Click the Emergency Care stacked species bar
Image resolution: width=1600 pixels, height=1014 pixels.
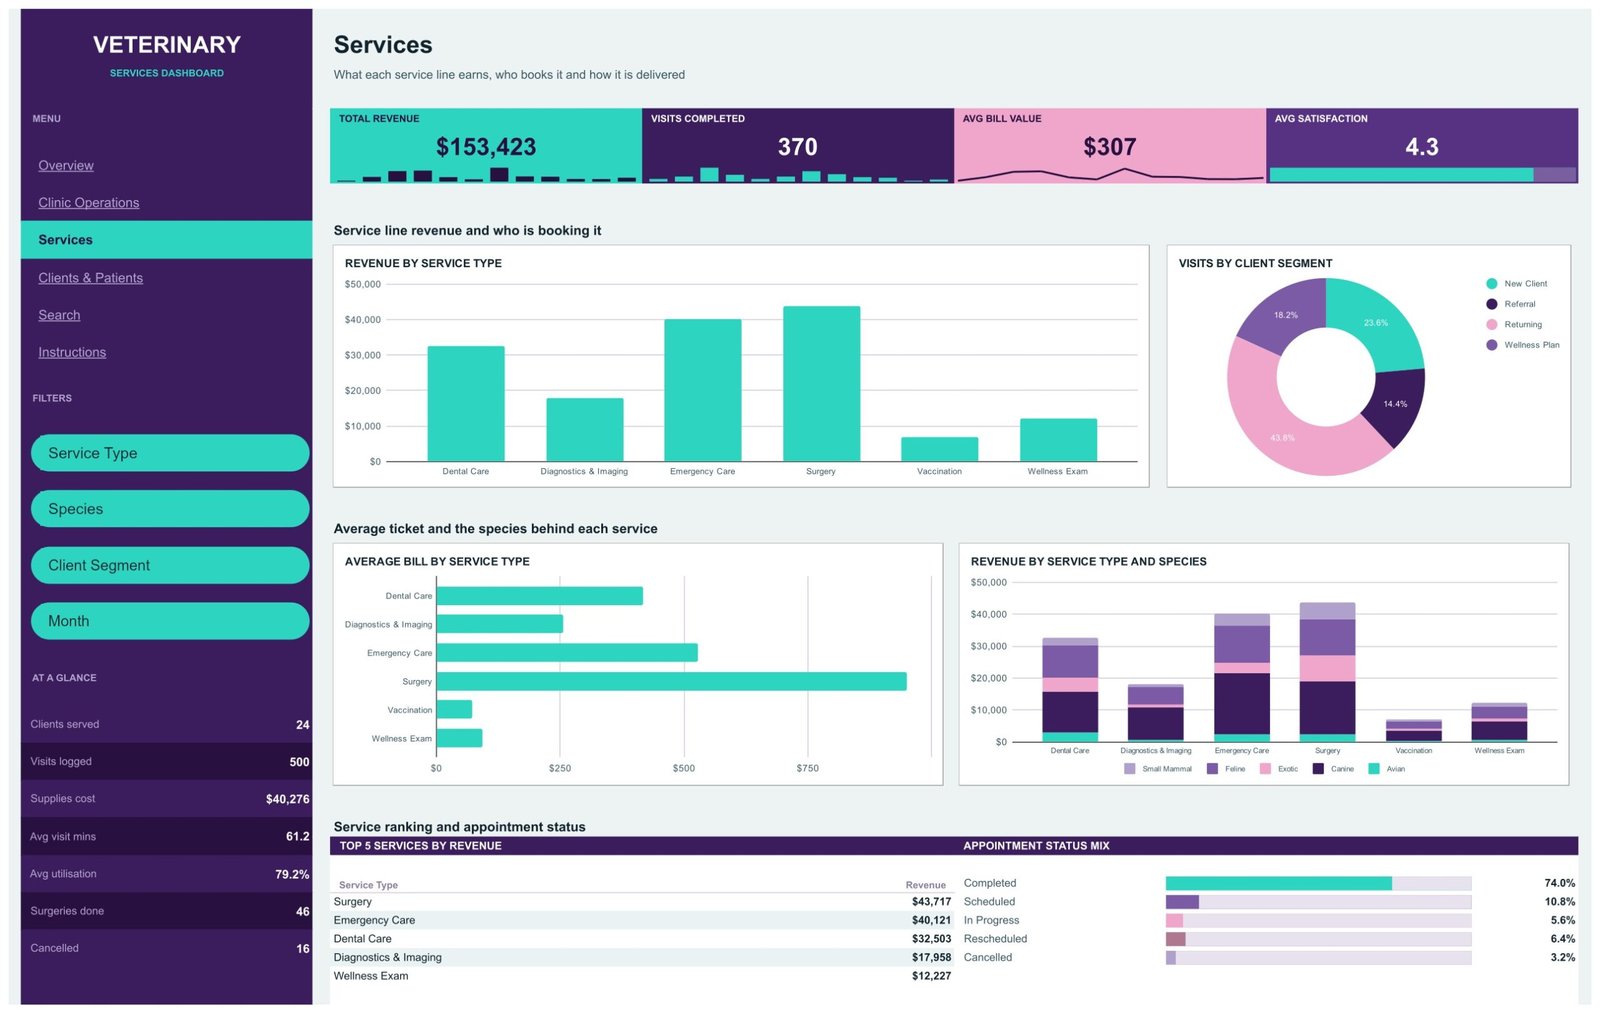point(1242,678)
